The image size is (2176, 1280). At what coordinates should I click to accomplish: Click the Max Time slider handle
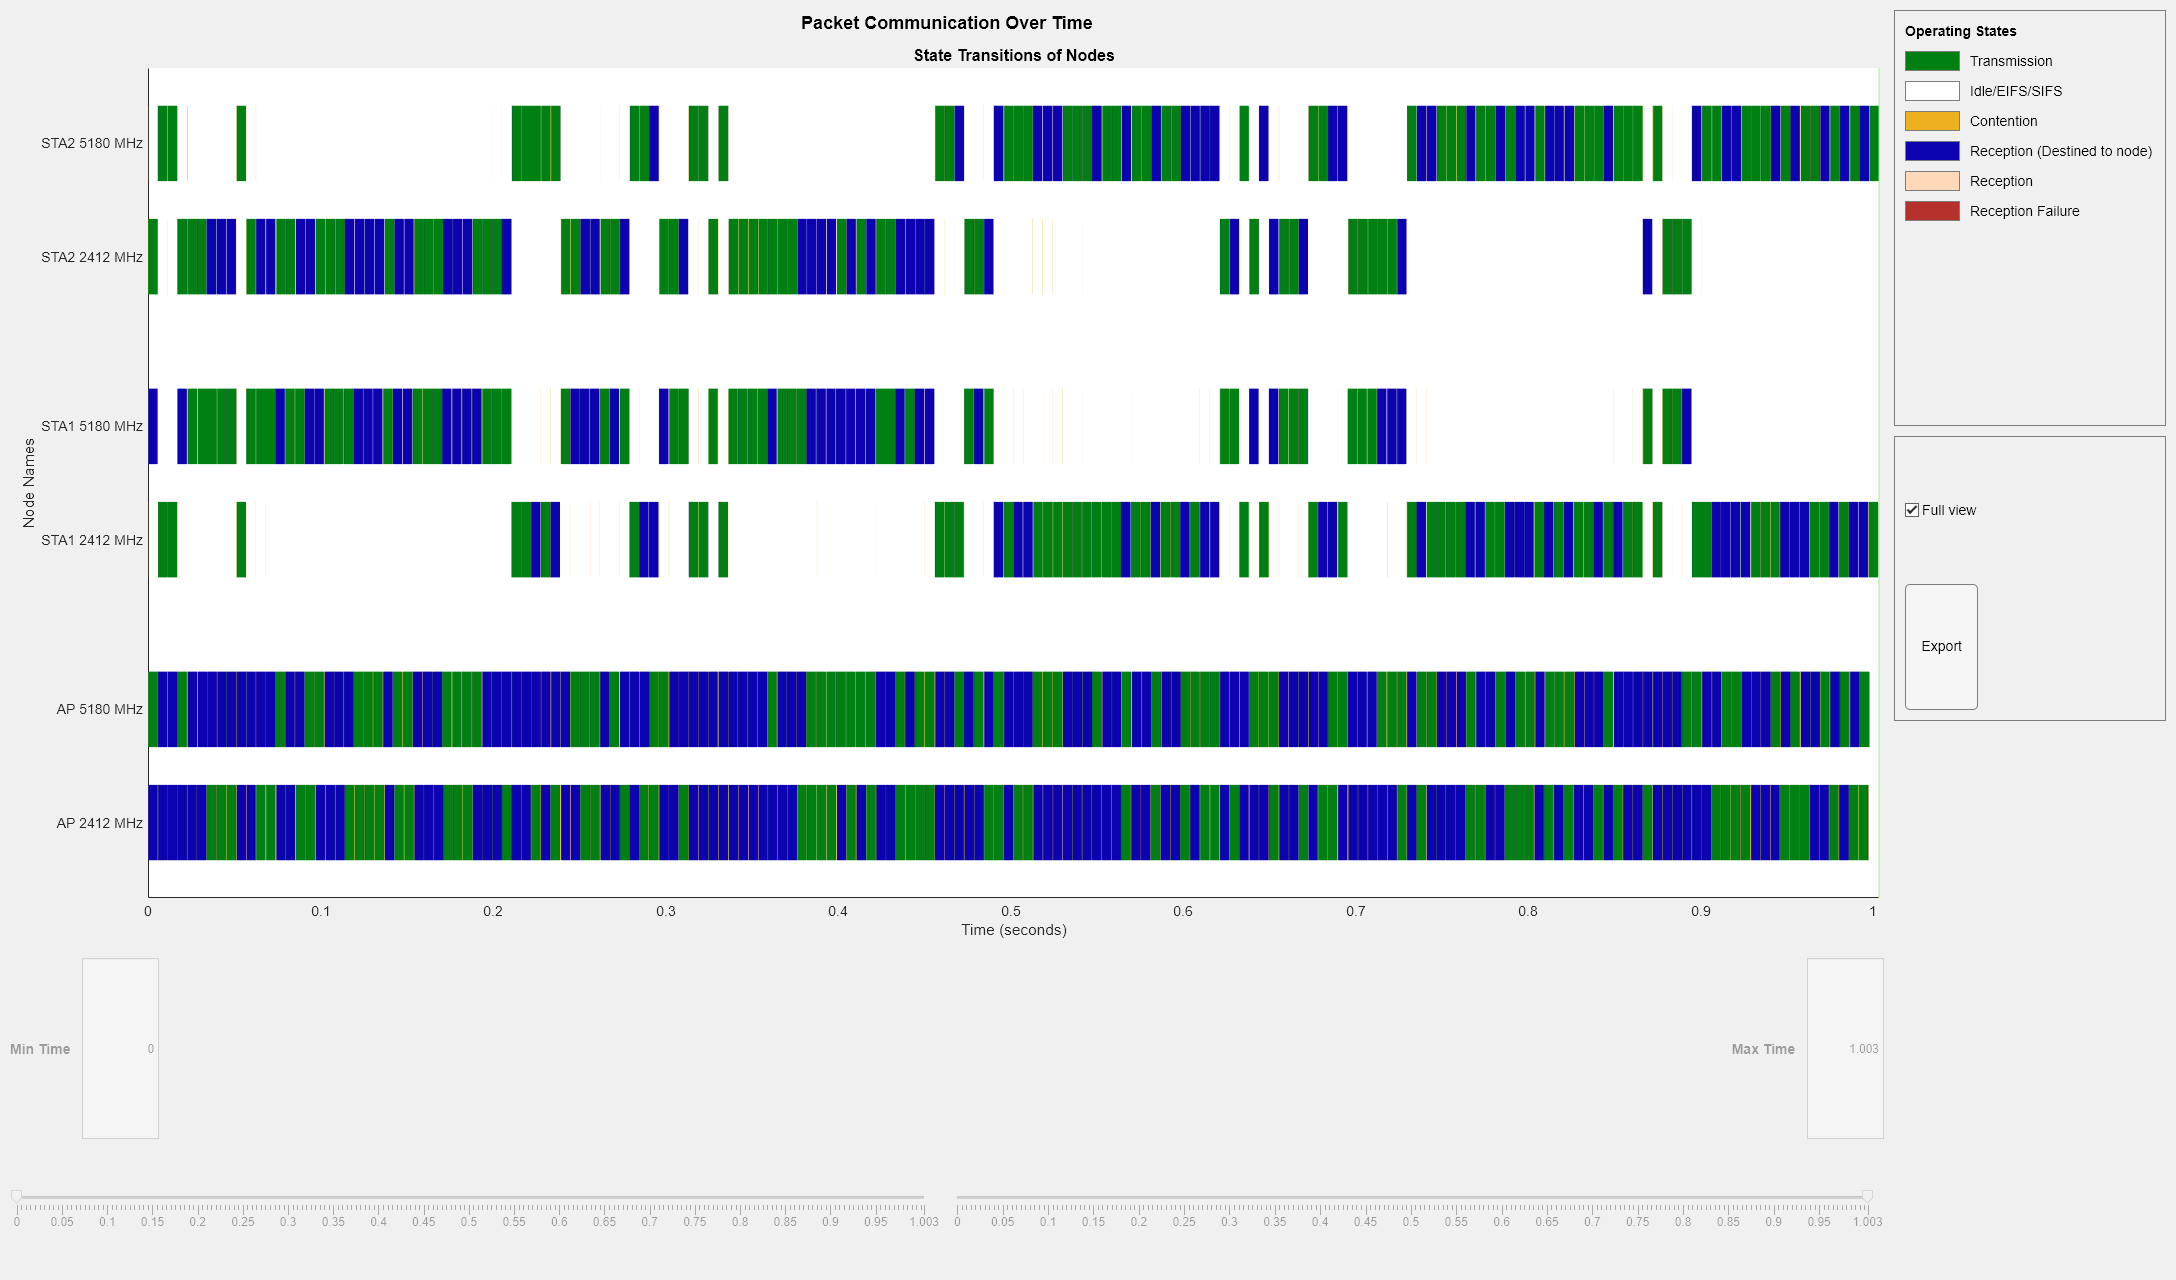point(1867,1196)
